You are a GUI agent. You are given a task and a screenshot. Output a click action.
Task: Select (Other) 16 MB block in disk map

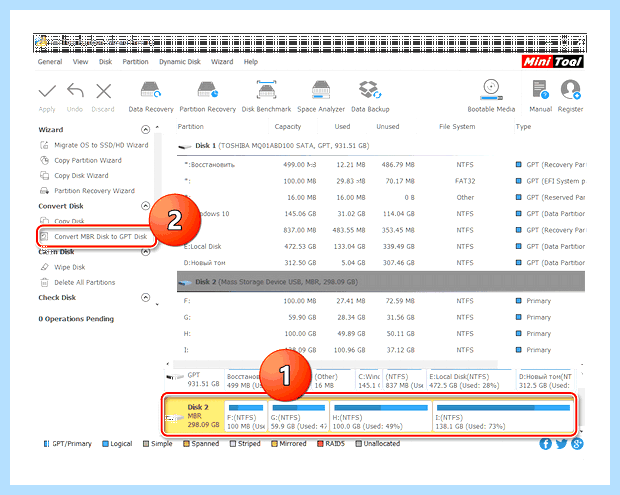(x=334, y=380)
